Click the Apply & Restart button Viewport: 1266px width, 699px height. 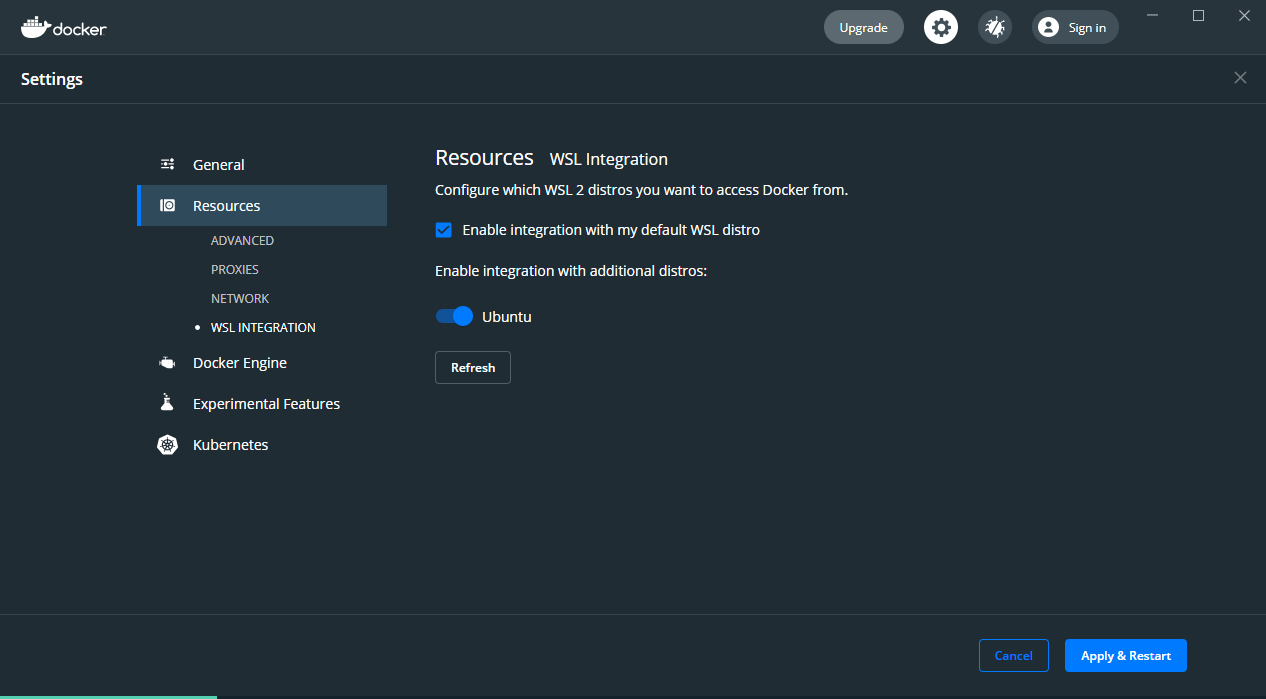[1126, 656]
